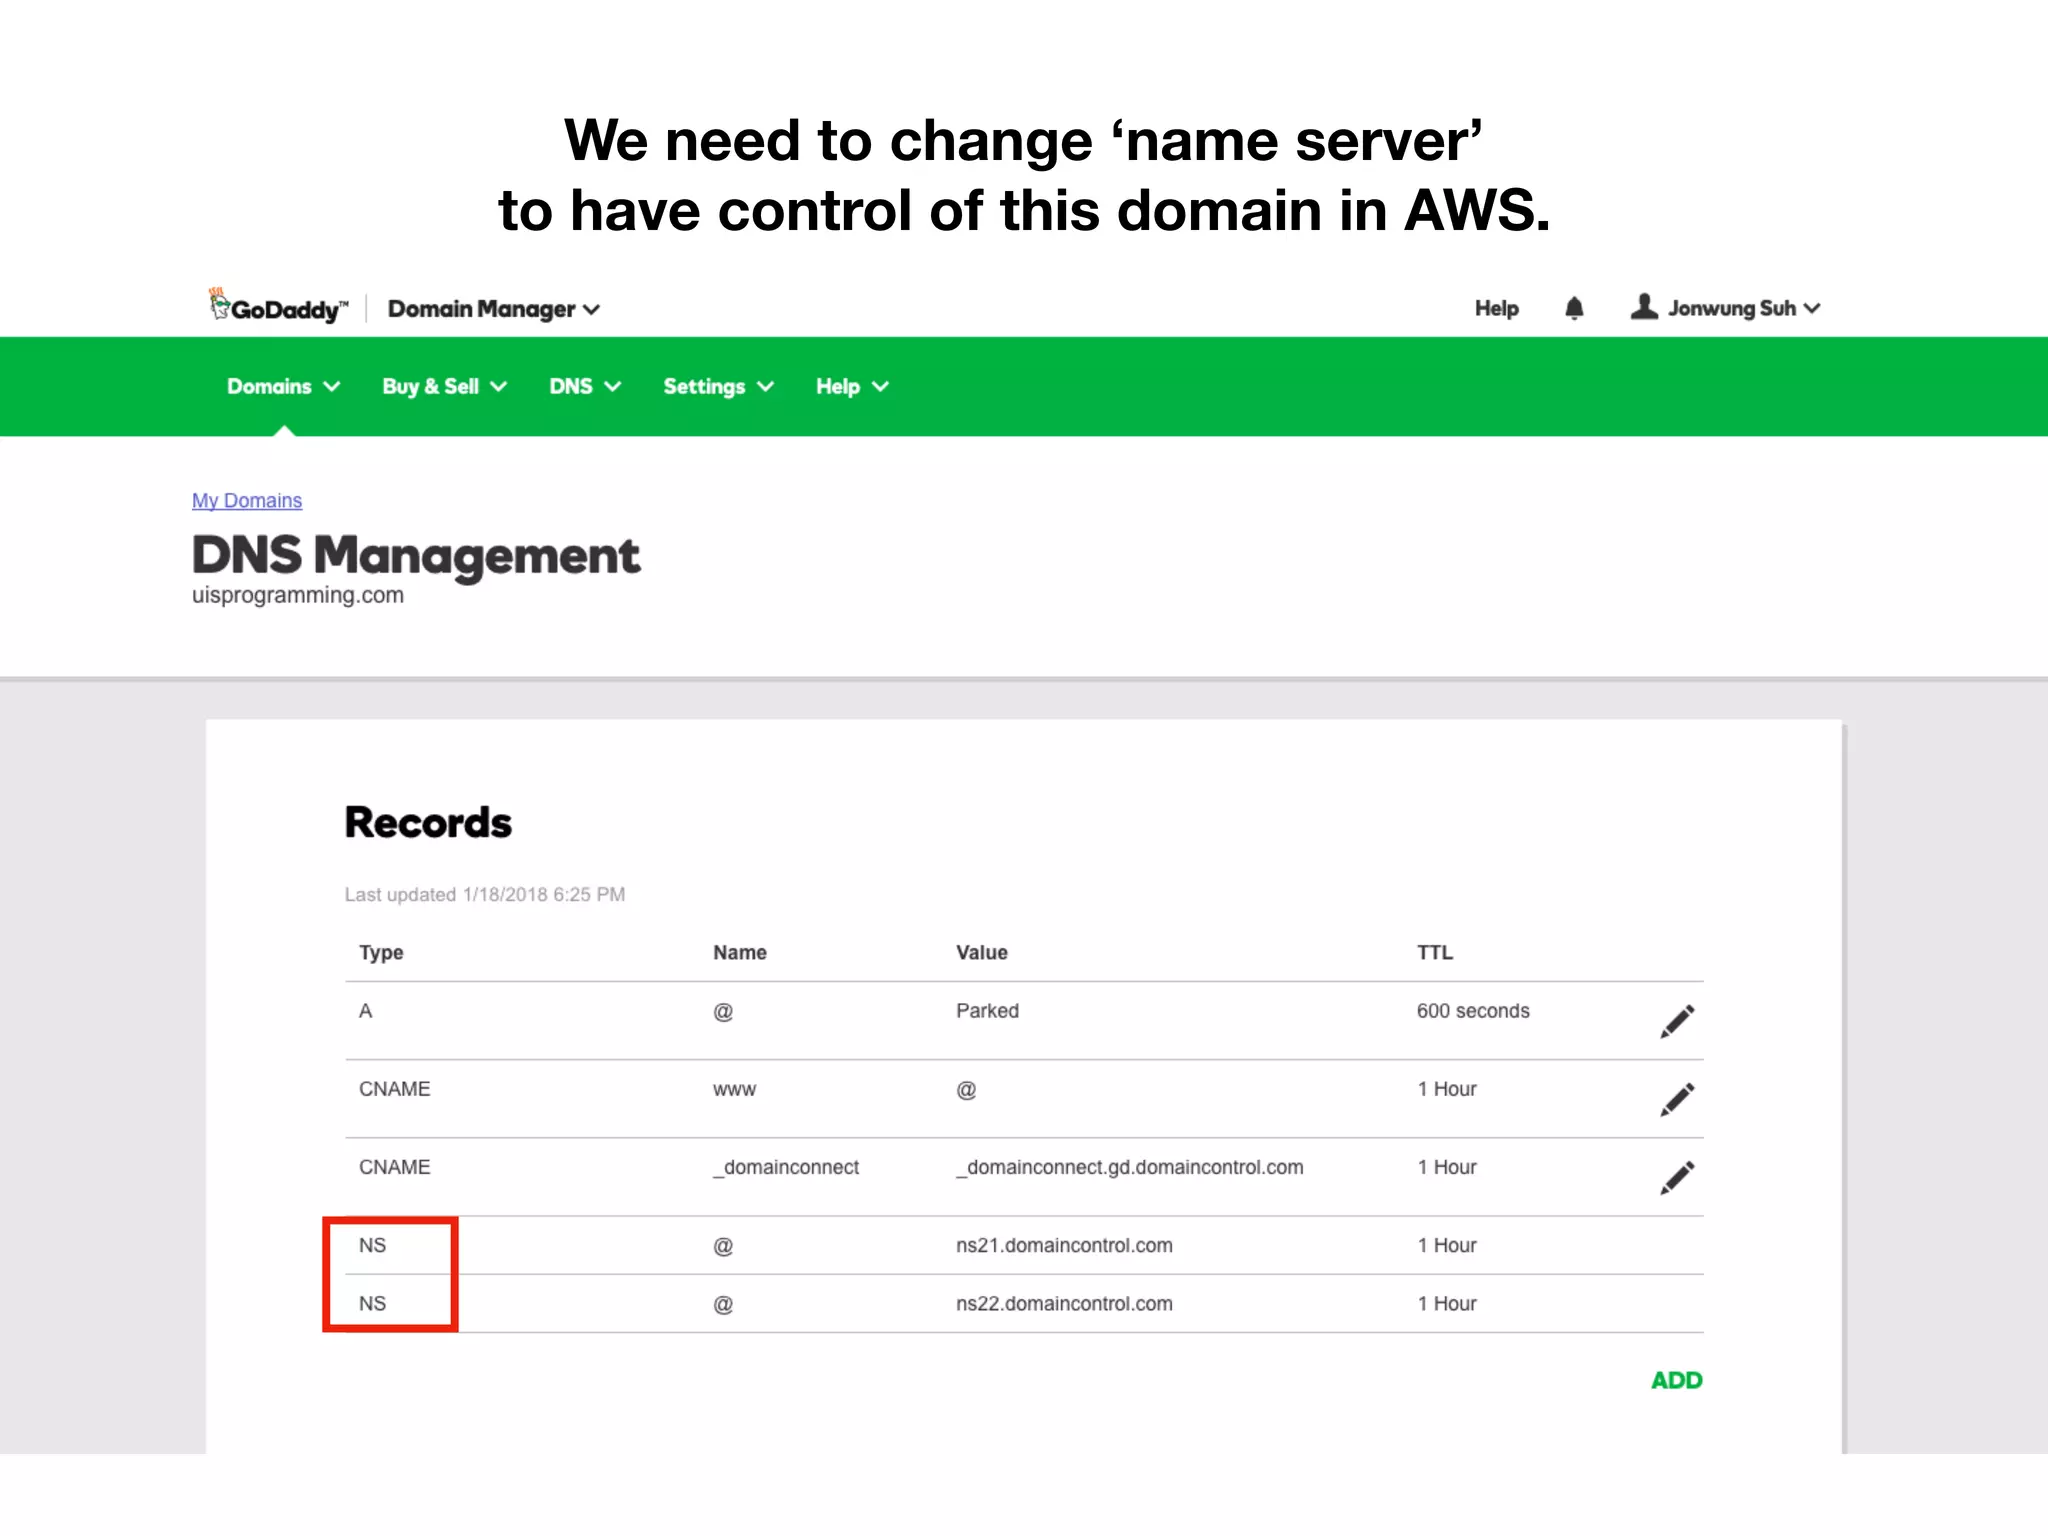The image size is (2048, 1536).
Task: Click ns21.domaincontrol.com value
Action: coord(1064,1245)
